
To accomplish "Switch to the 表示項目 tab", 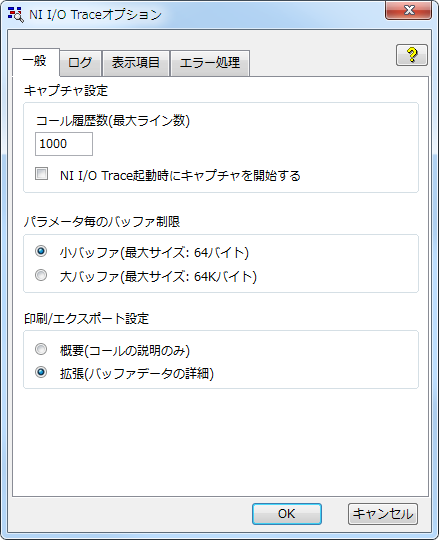I will point(136,63).
